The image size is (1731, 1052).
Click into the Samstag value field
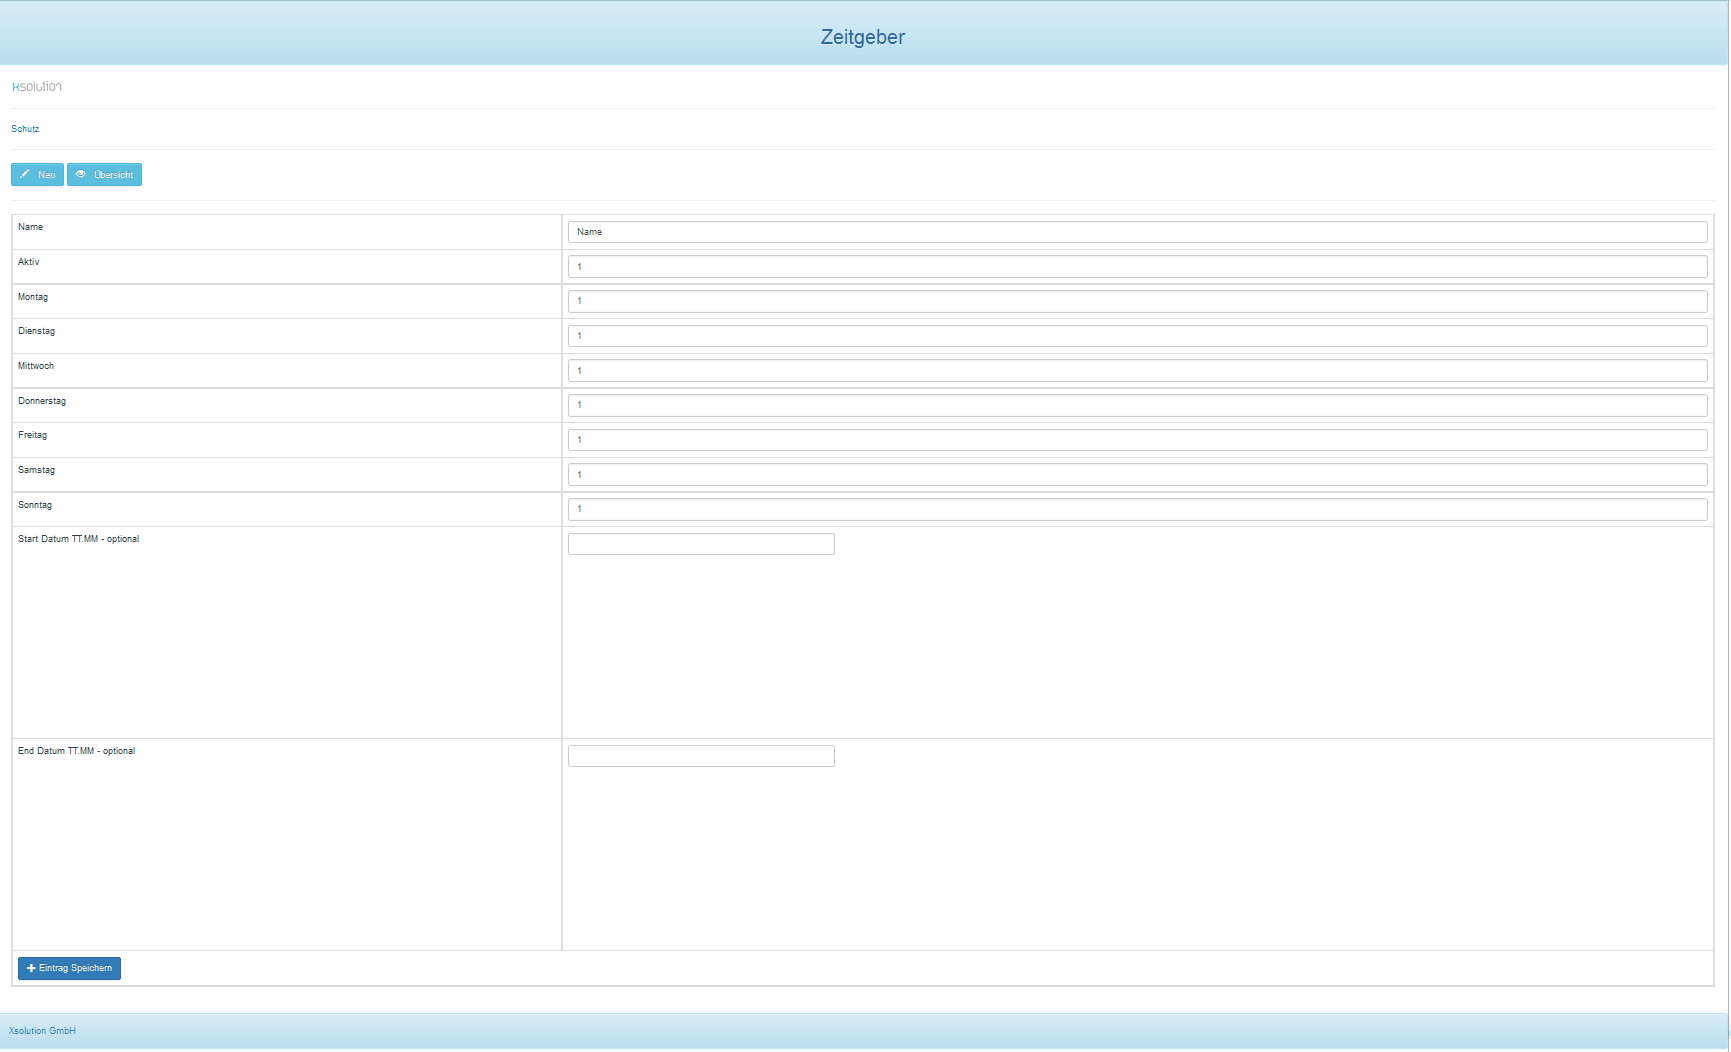coord(1137,475)
